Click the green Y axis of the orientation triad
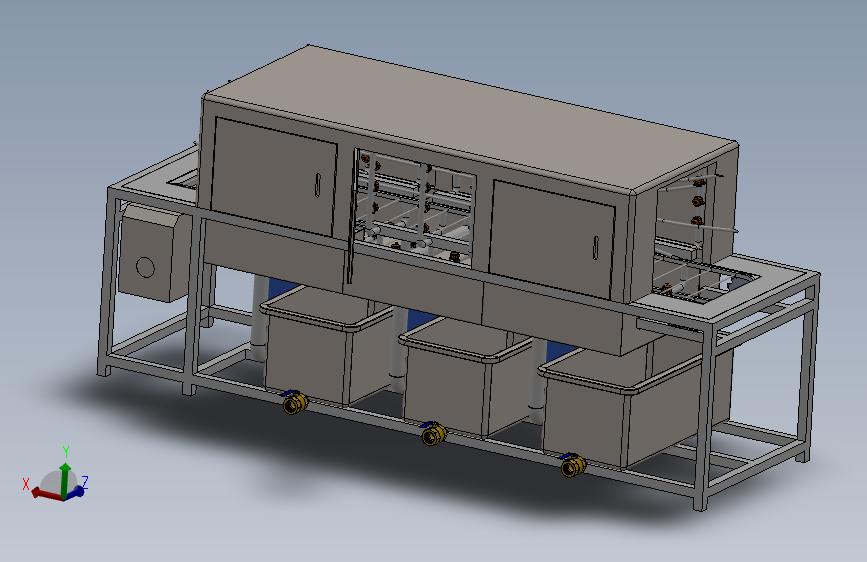This screenshot has width=867, height=562. 65,480
